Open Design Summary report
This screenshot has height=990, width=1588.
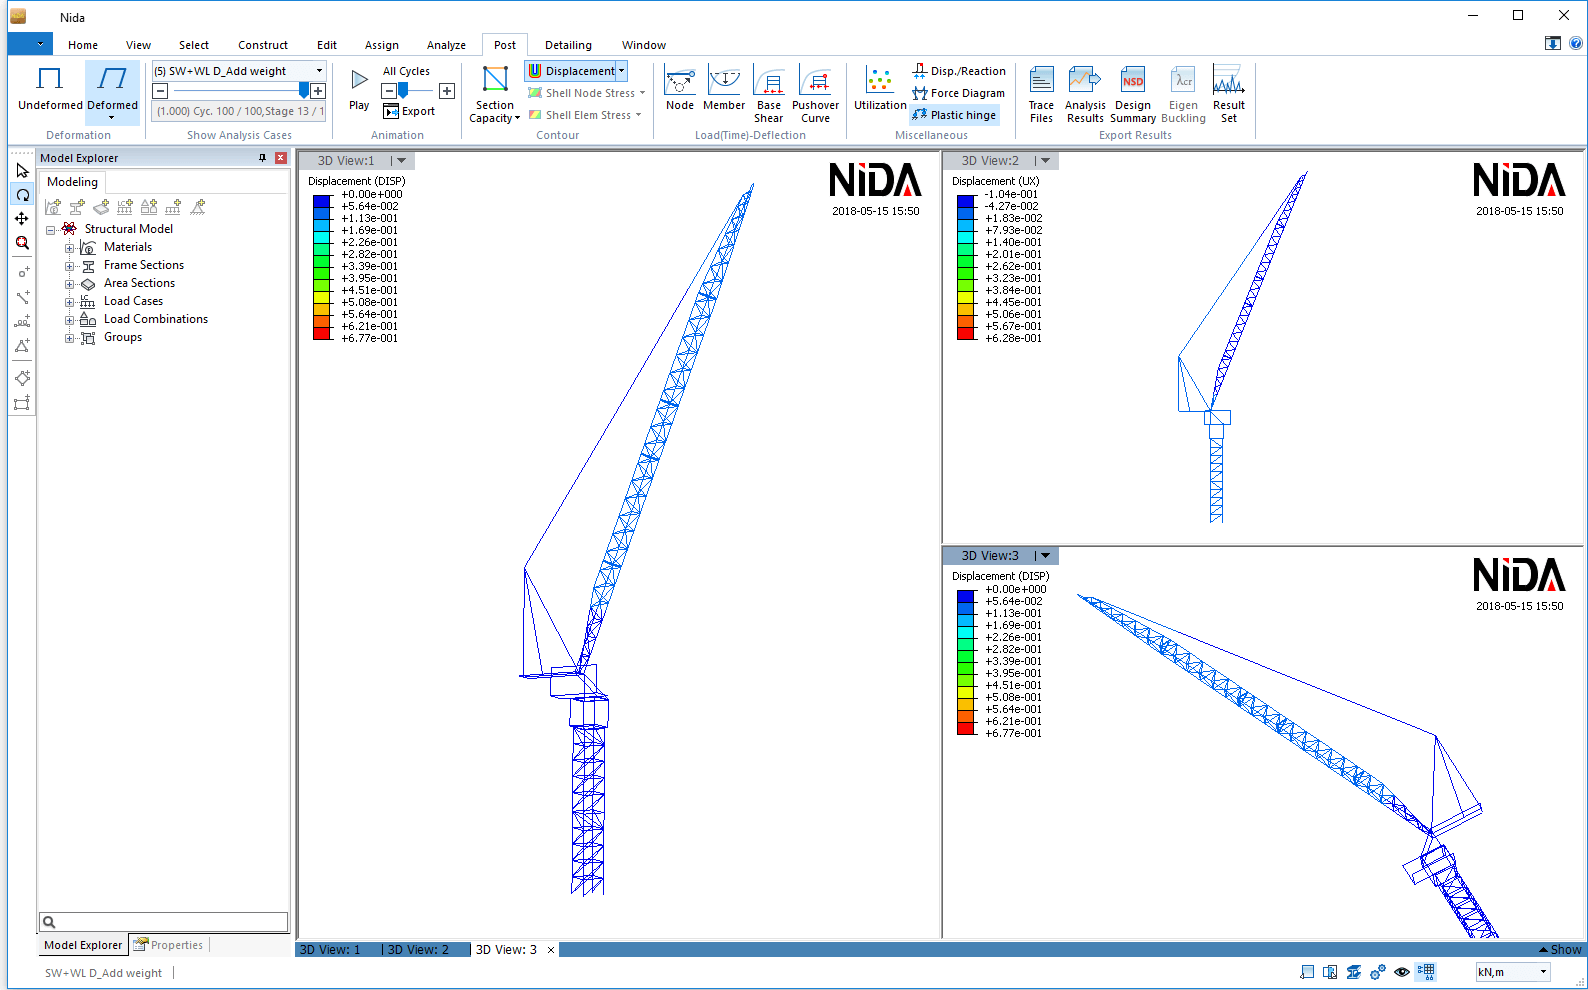[1133, 95]
